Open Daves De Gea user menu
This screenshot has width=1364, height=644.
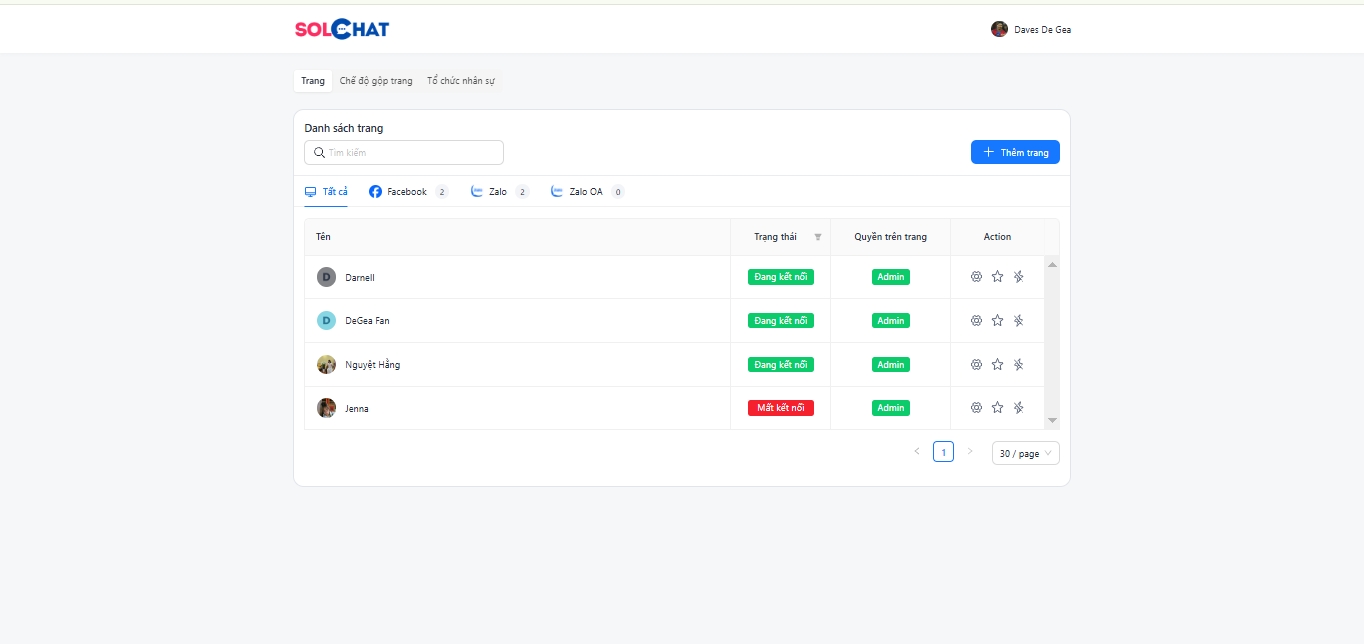pos(1031,29)
